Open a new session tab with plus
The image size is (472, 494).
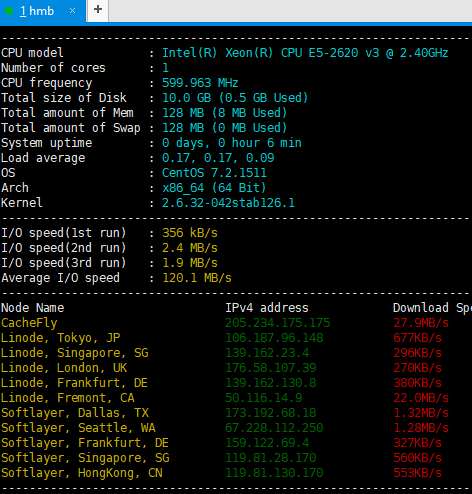pos(98,10)
